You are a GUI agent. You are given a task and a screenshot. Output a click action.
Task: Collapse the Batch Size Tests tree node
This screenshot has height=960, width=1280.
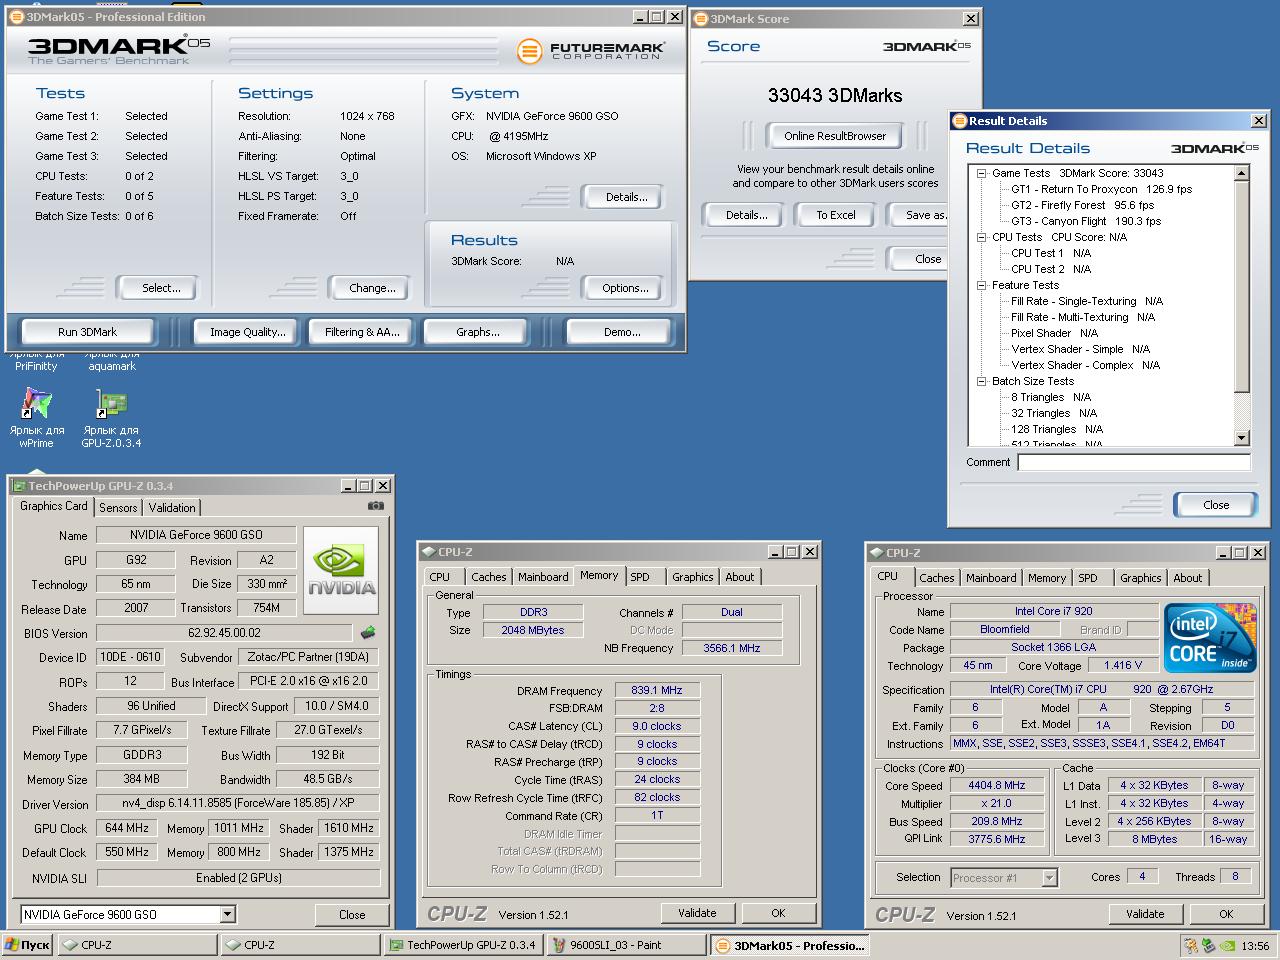pyautogui.click(x=982, y=381)
